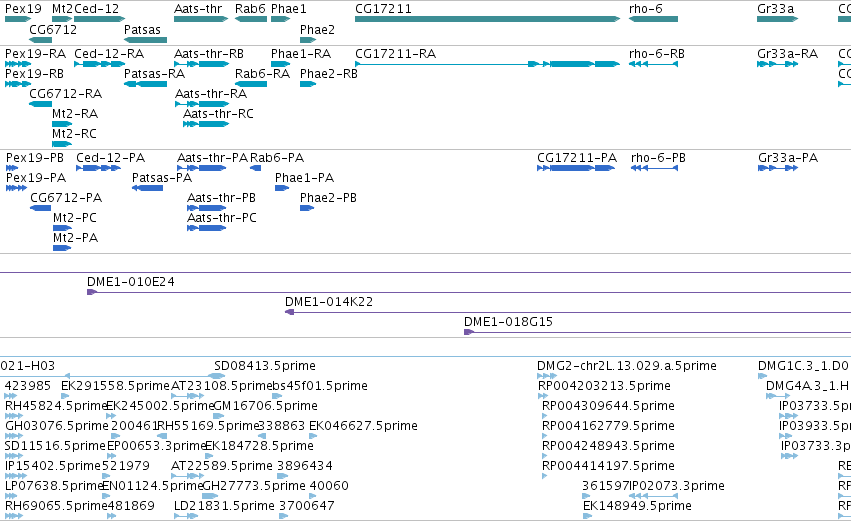Click the Patsas-PA coding sequence
This screenshot has width=851, height=521.
pyautogui.click(x=148, y=188)
